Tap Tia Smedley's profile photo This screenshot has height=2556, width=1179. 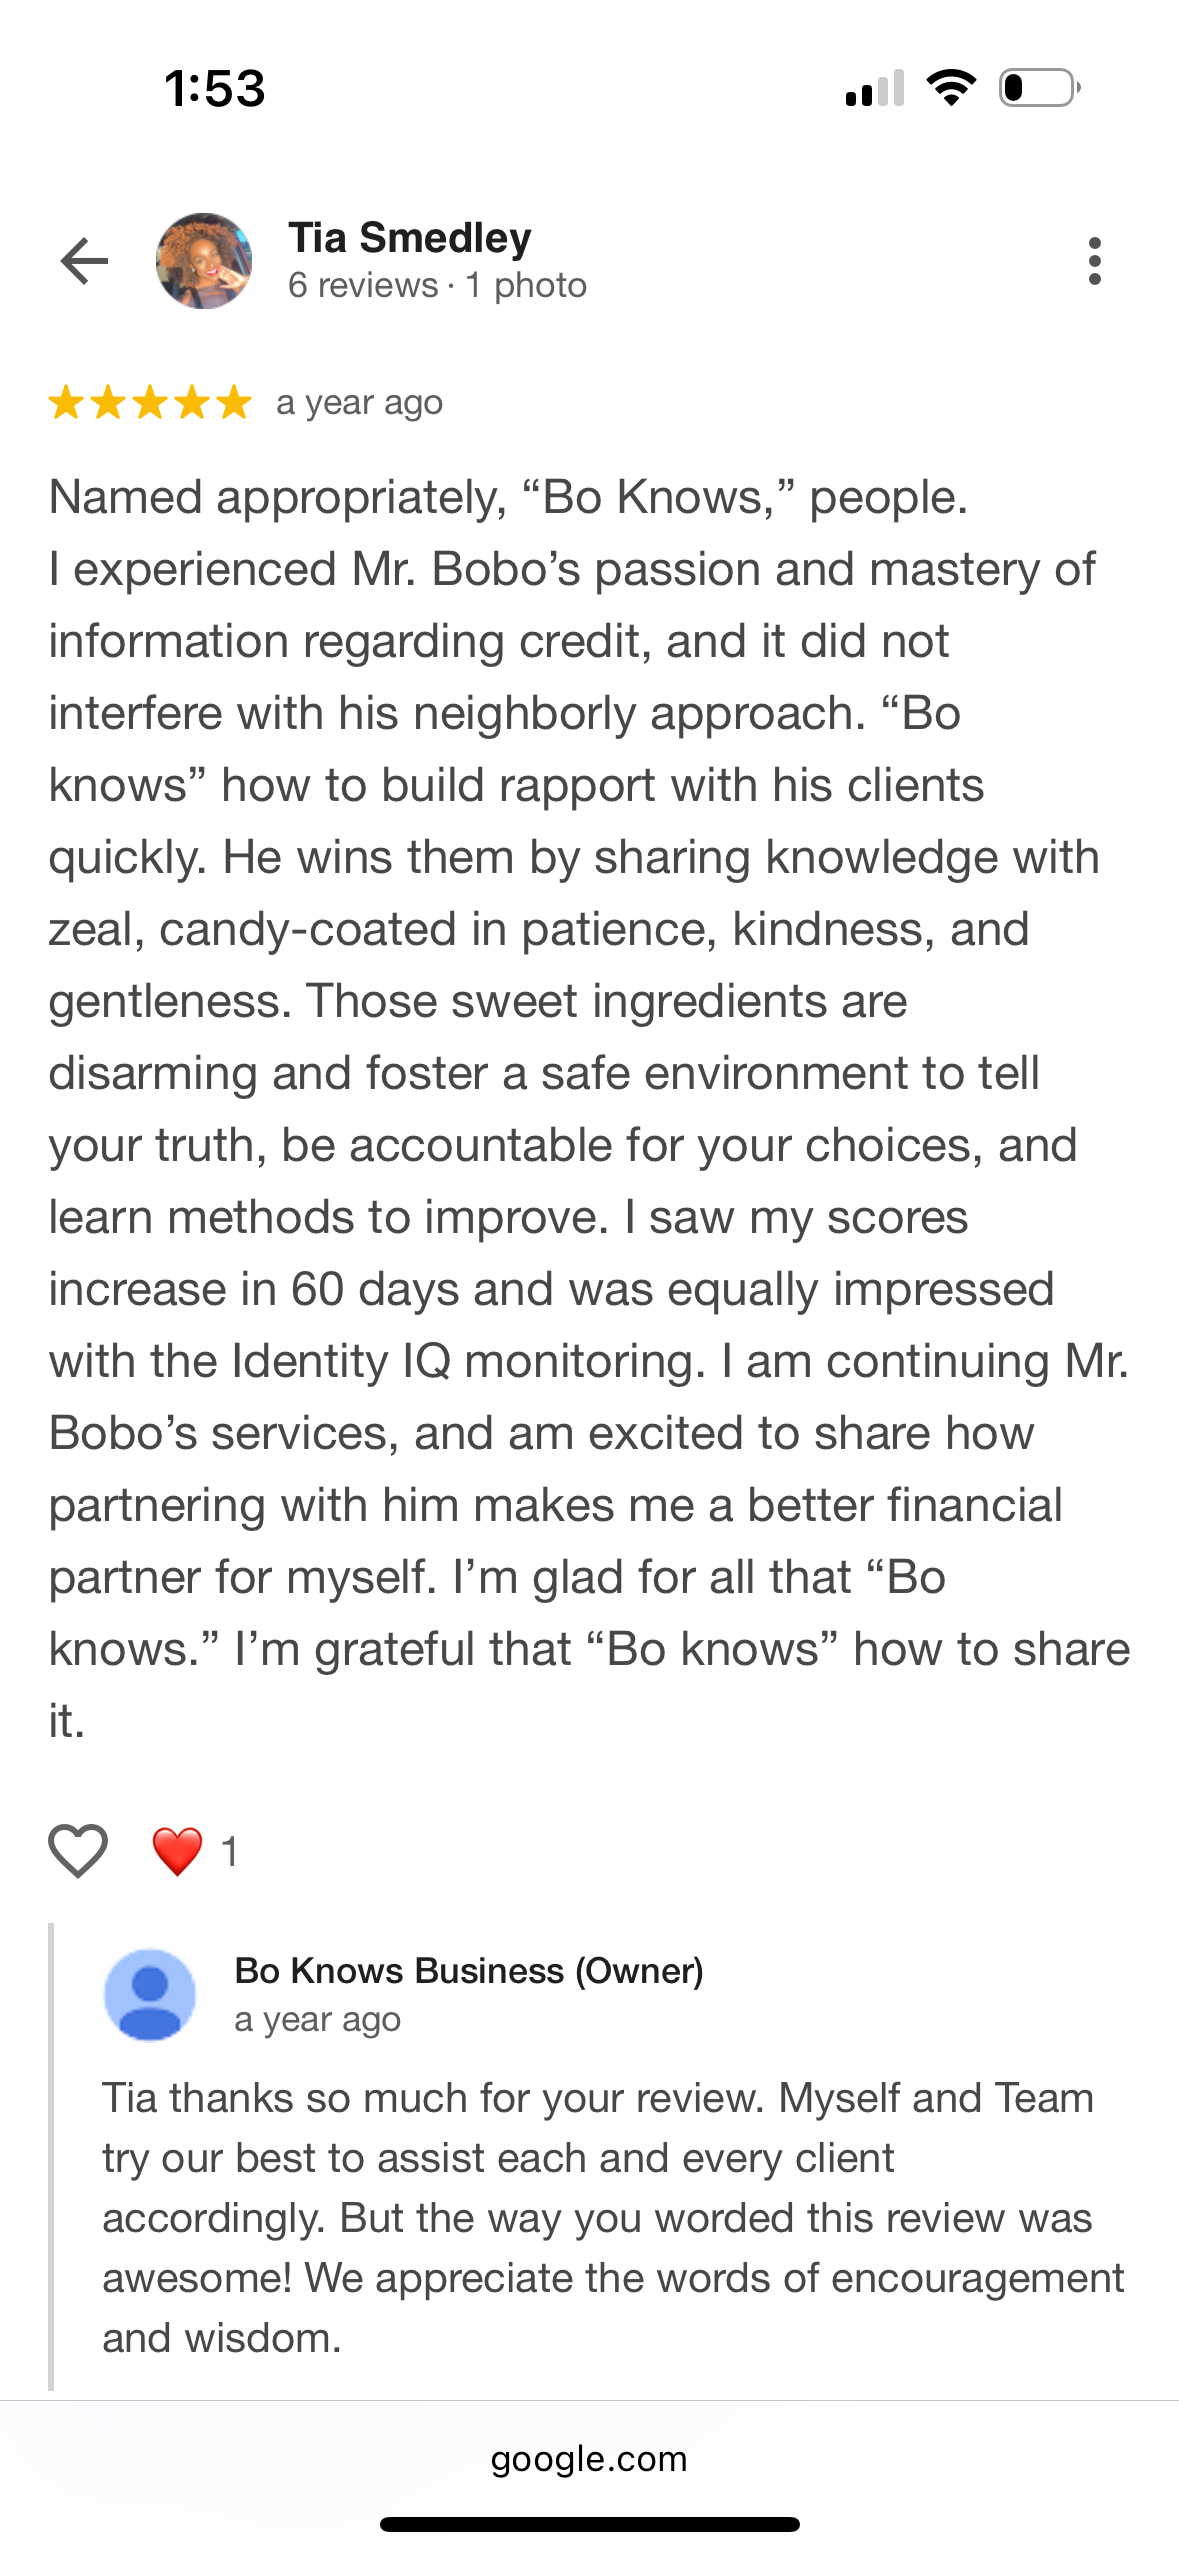pos(204,261)
